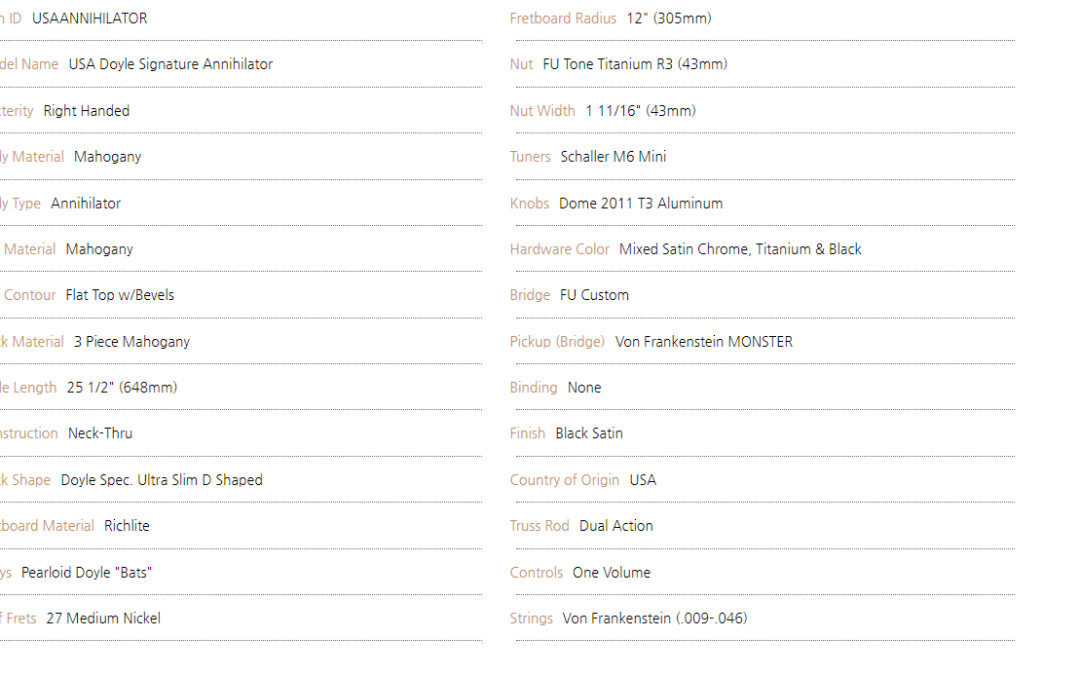Screen dimensions: 1080x675
Task: Select the Knobs spec label
Action: click(x=529, y=203)
